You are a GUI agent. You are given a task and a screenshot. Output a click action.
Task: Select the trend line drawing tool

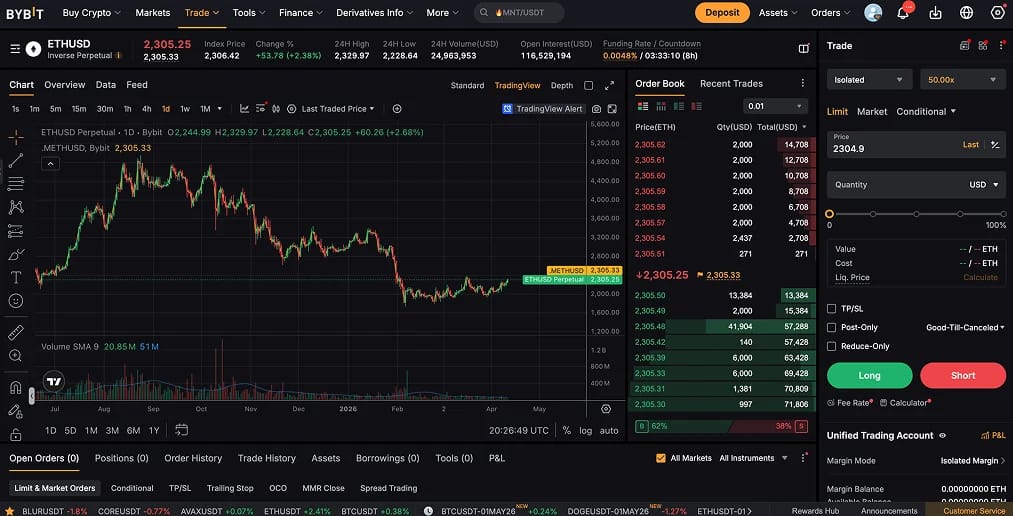(16, 160)
